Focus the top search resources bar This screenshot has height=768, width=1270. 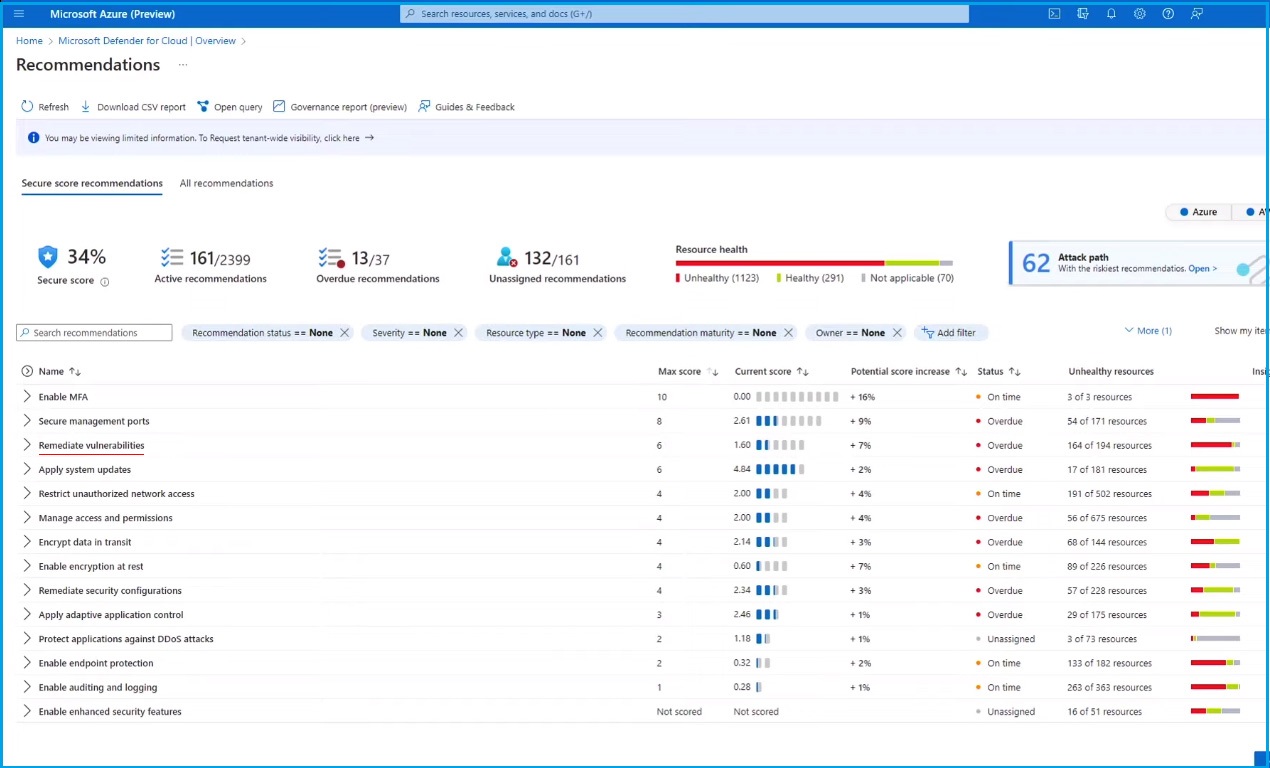click(x=684, y=14)
